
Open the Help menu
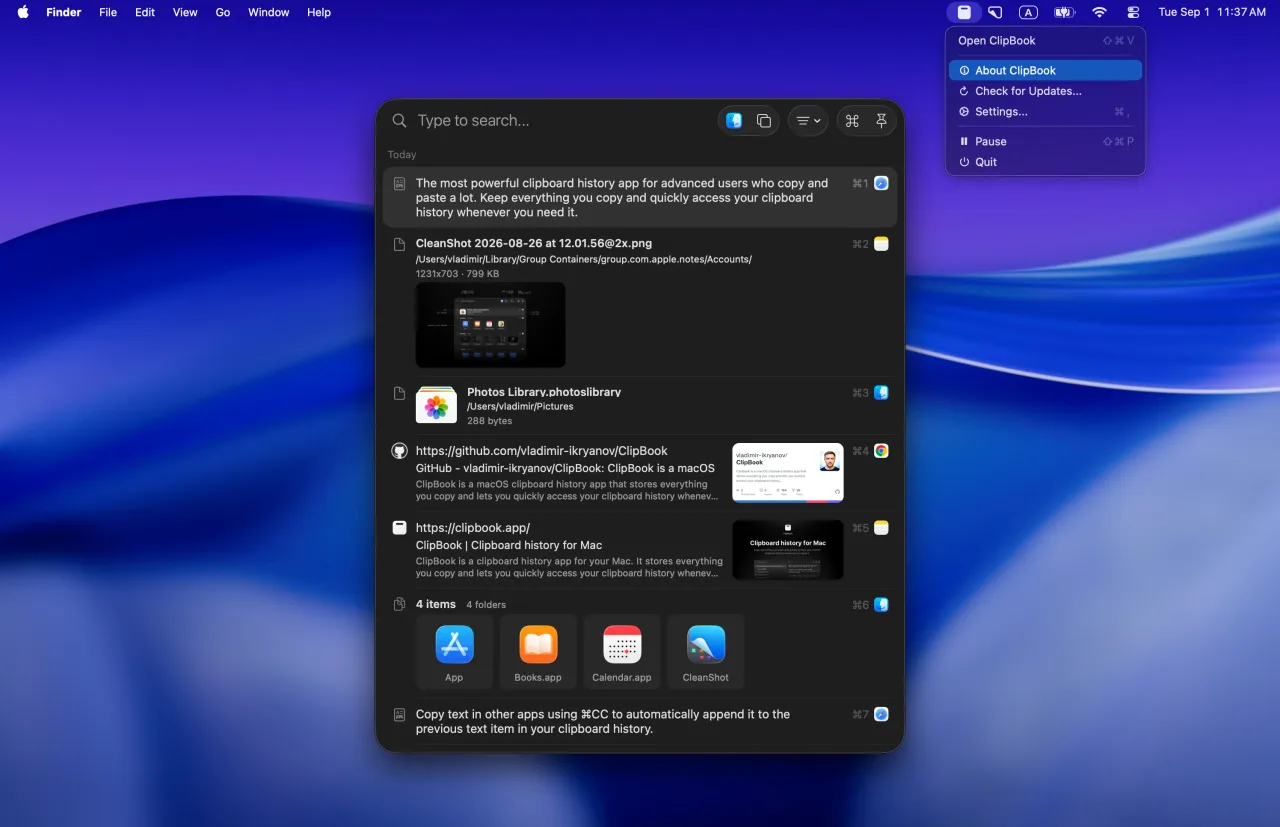319,12
